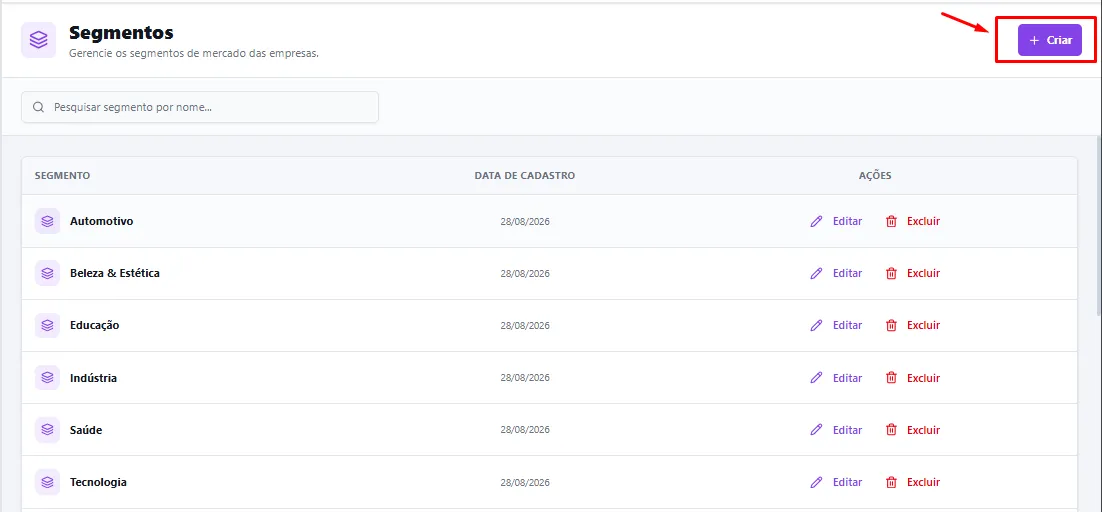
Task: Select the Beleza & Estética segment name
Action: point(115,273)
